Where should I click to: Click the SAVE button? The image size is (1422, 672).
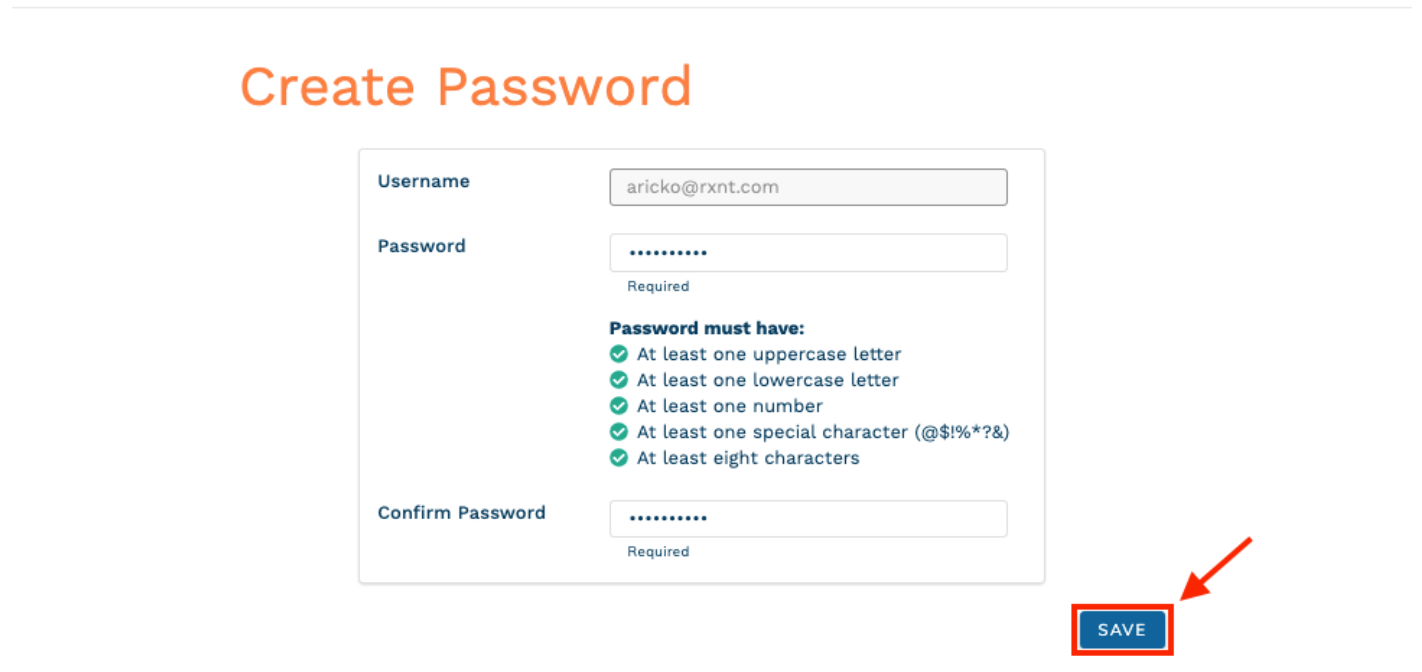1121,630
